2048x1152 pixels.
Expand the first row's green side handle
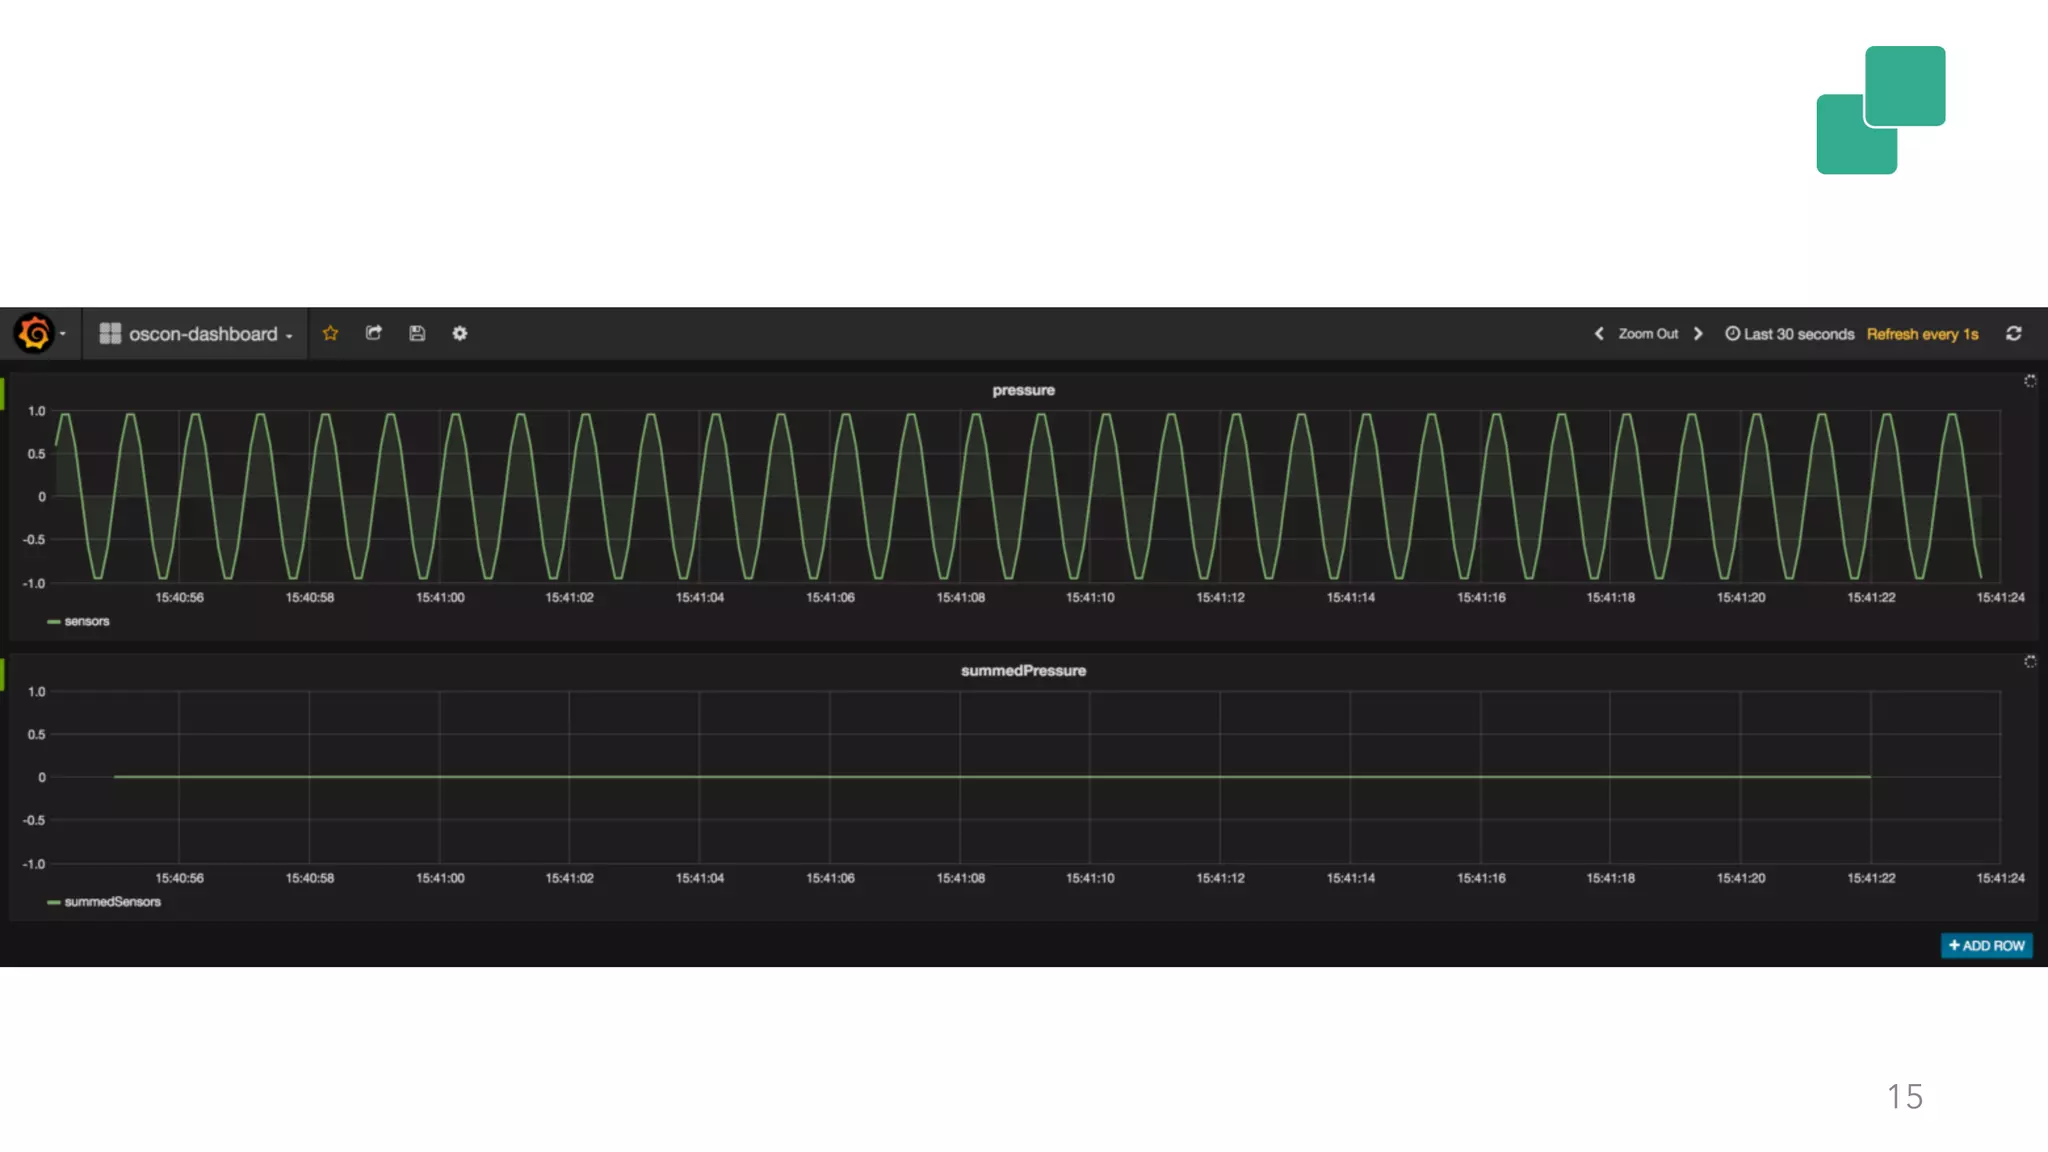(x=3, y=393)
